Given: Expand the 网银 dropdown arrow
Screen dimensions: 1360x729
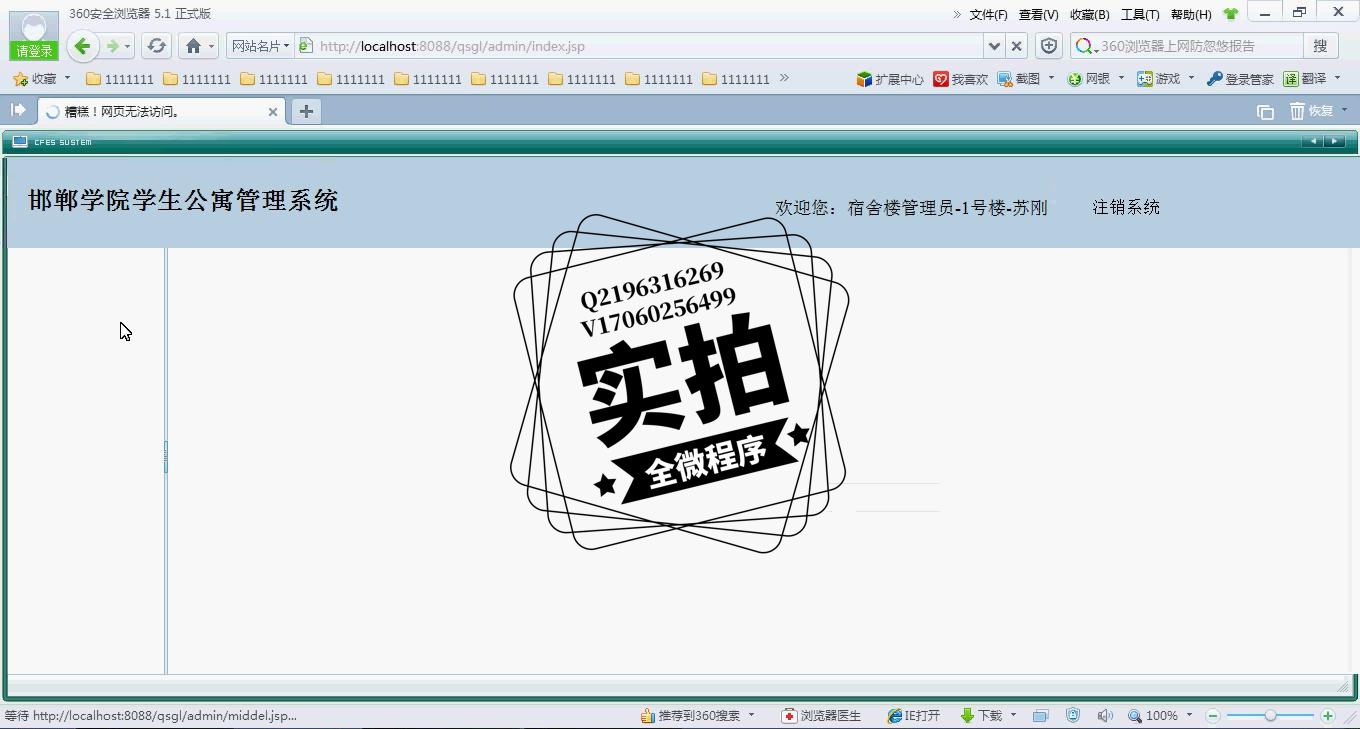Looking at the screenshot, I should click(1121, 78).
